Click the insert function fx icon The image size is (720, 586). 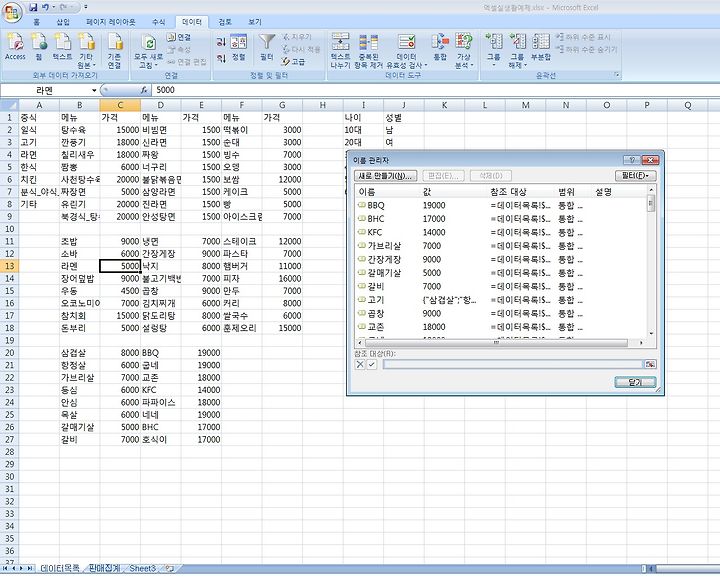(144, 90)
